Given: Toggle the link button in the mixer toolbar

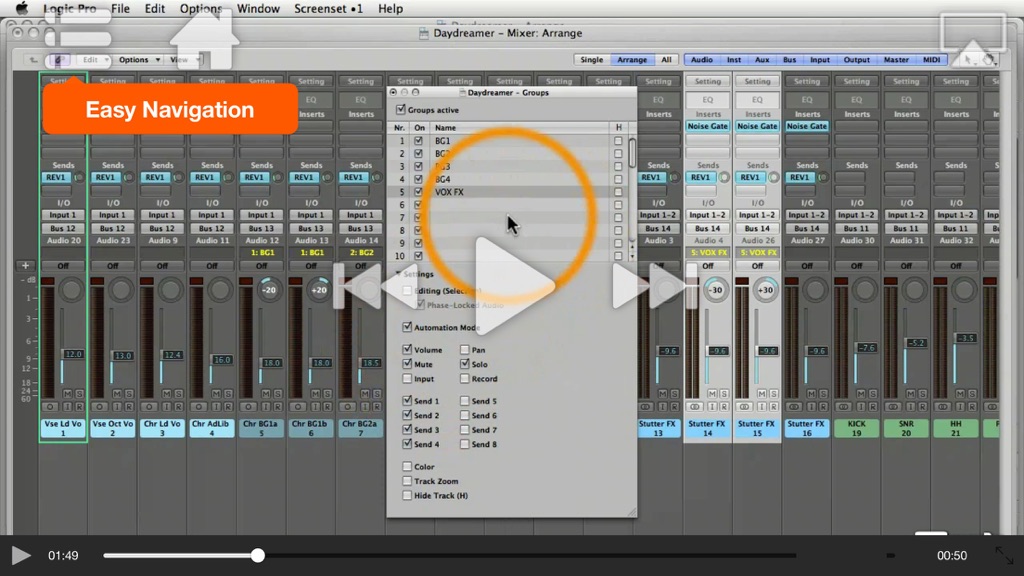Looking at the screenshot, I should [x=58, y=59].
